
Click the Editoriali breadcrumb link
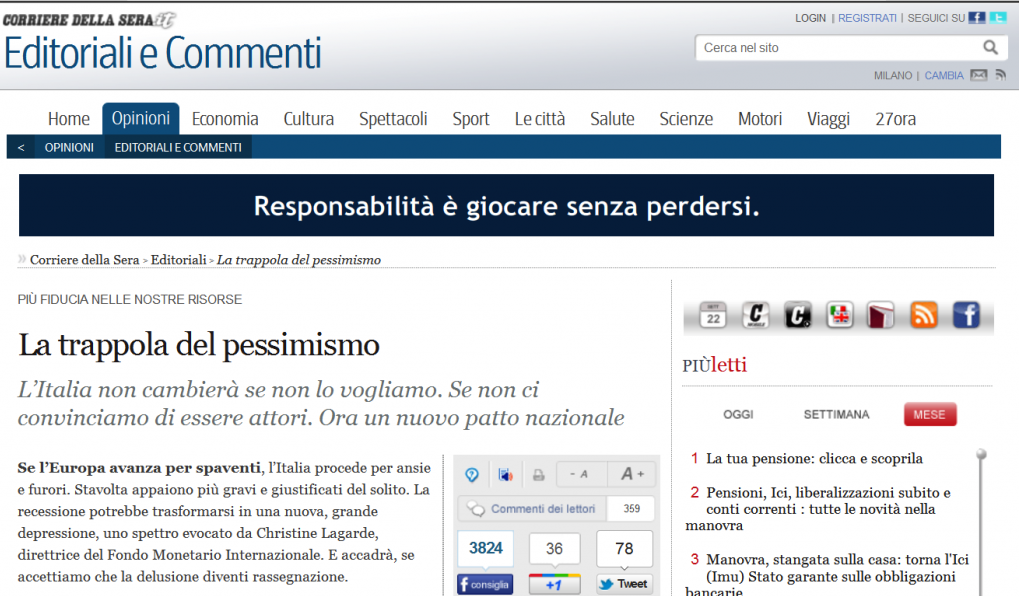coord(179,260)
